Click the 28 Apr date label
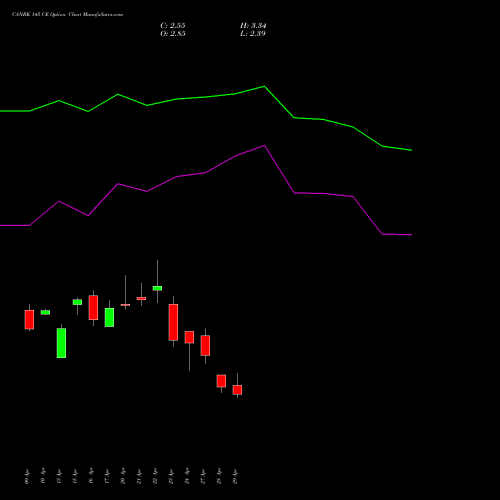Image resolution: width=500 pixels, height=500 pixels. (219, 476)
